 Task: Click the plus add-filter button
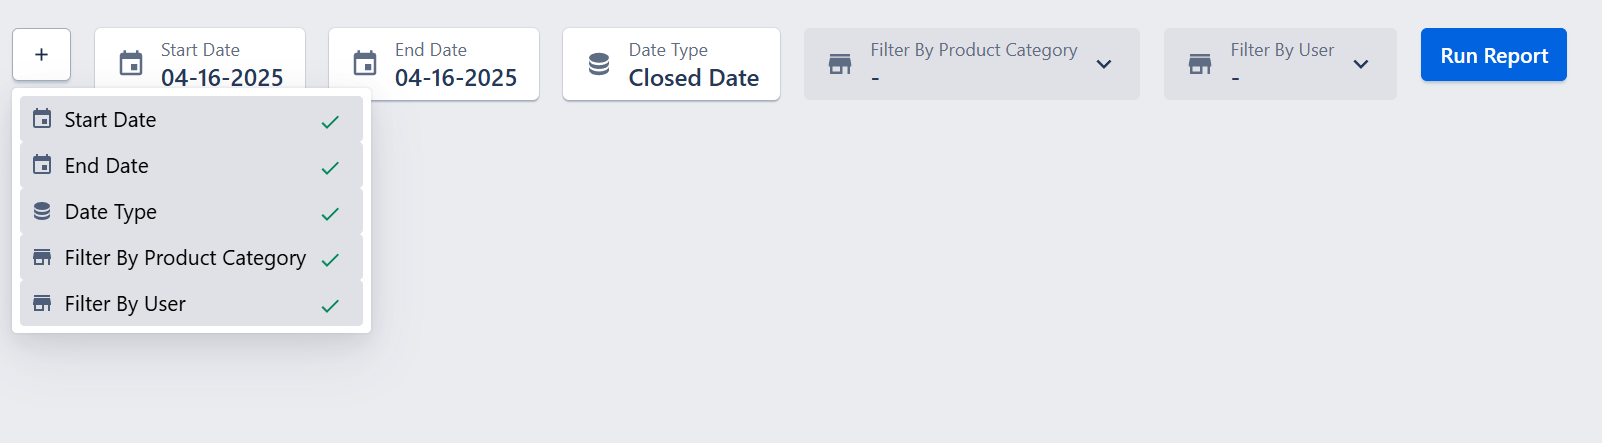point(41,55)
